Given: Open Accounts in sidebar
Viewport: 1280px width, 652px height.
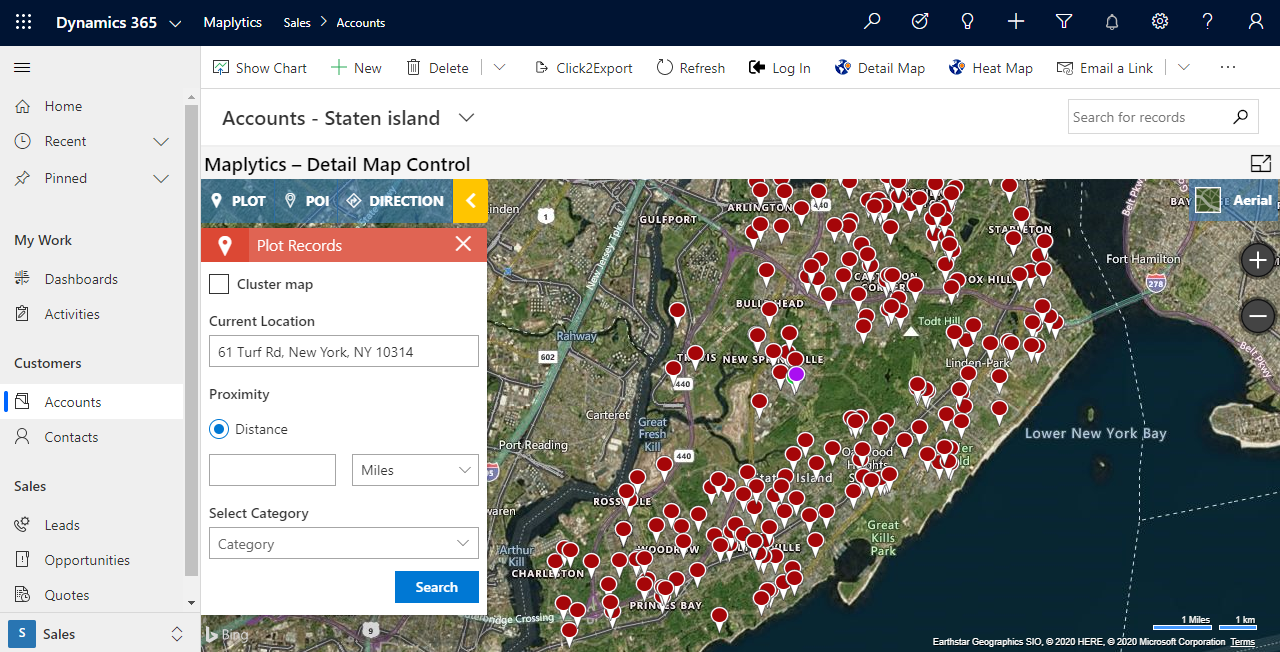Looking at the screenshot, I should tap(73, 402).
